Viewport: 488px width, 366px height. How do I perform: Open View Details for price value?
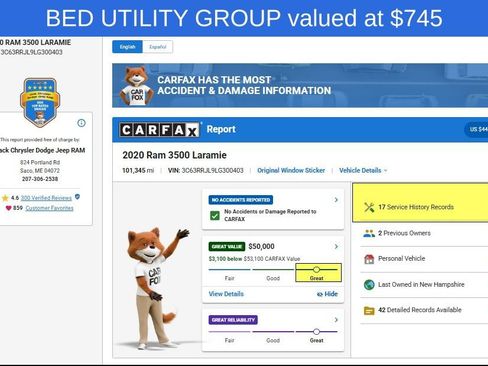[226, 294]
